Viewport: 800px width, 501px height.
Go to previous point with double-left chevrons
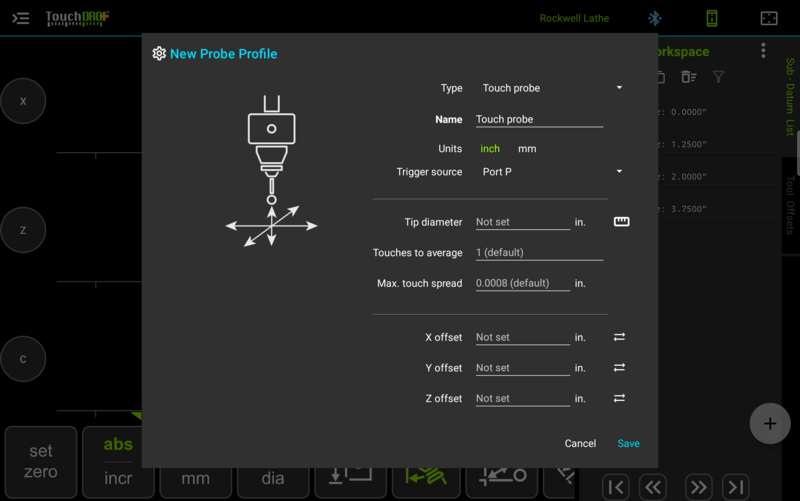tap(653, 487)
